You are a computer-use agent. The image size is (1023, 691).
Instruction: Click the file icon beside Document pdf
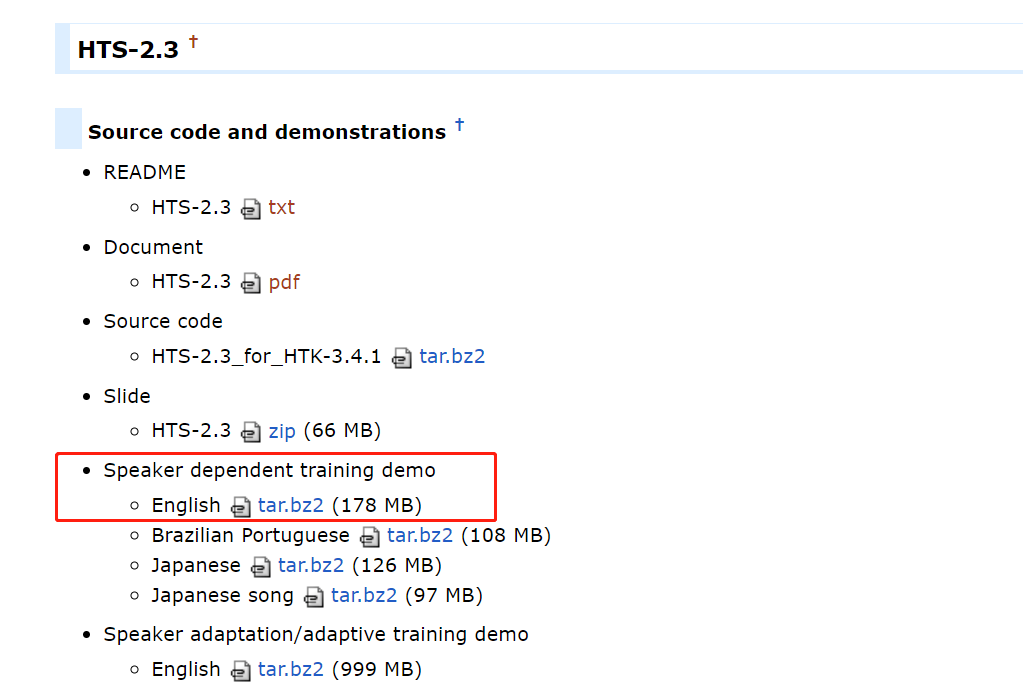tap(250, 284)
